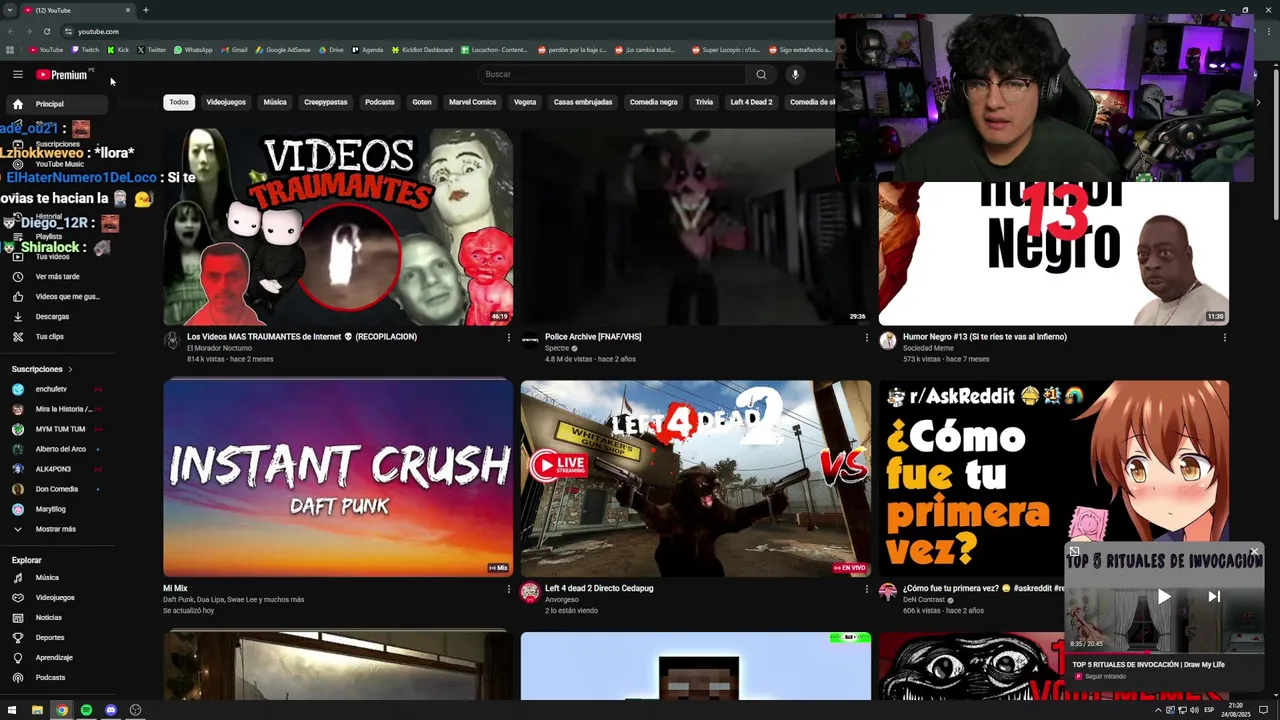Viewport: 1280px width, 720px height.
Task: Expand 'Mostrar más' subscriptions list
Action: (55, 529)
